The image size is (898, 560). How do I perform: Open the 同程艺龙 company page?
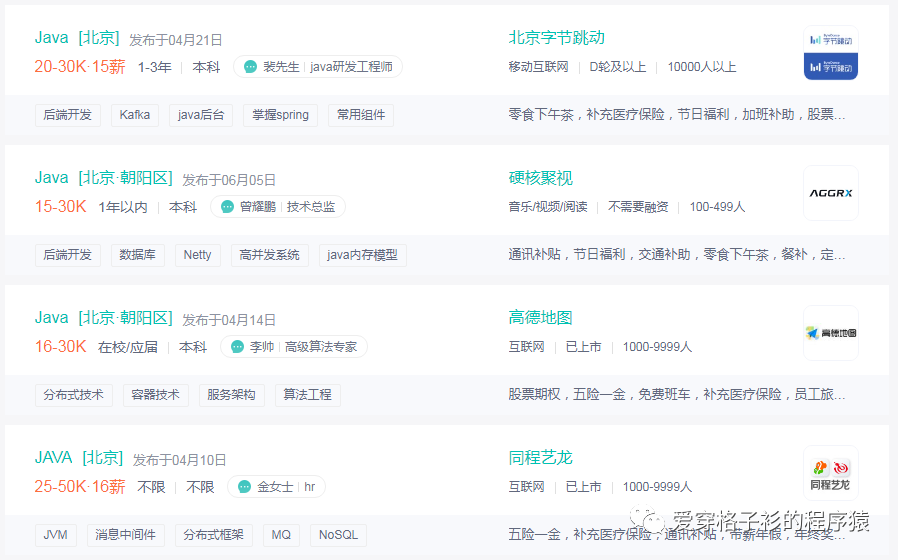[541, 458]
